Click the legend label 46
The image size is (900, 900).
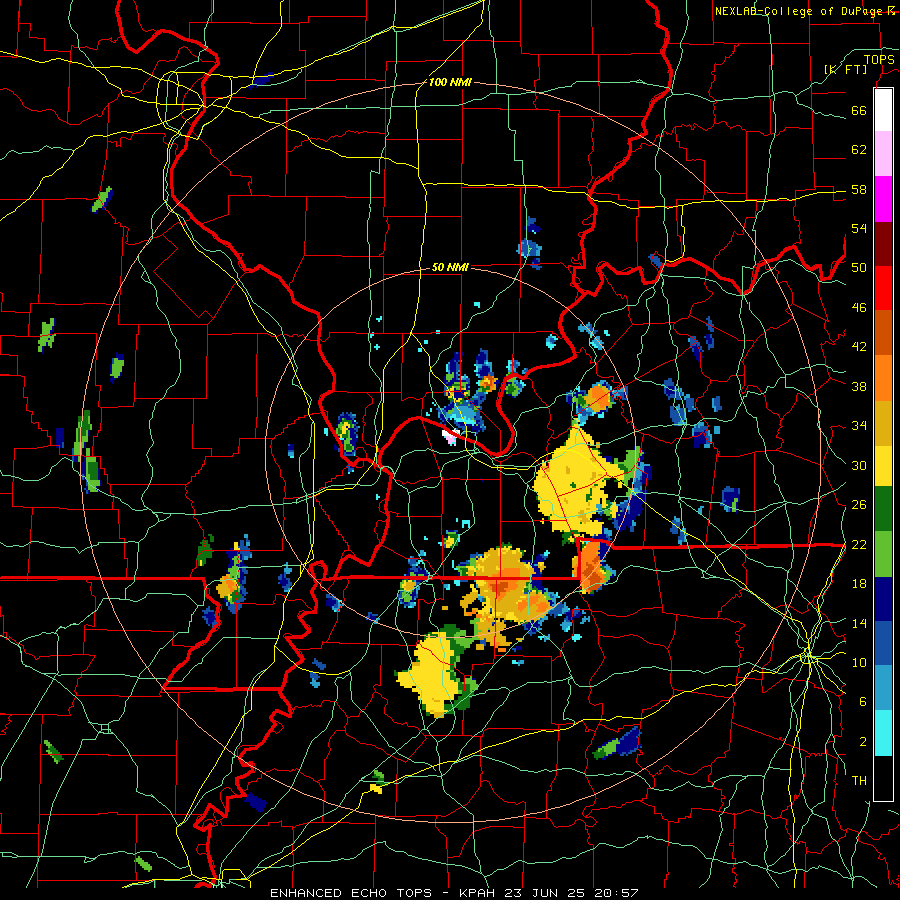(859, 308)
